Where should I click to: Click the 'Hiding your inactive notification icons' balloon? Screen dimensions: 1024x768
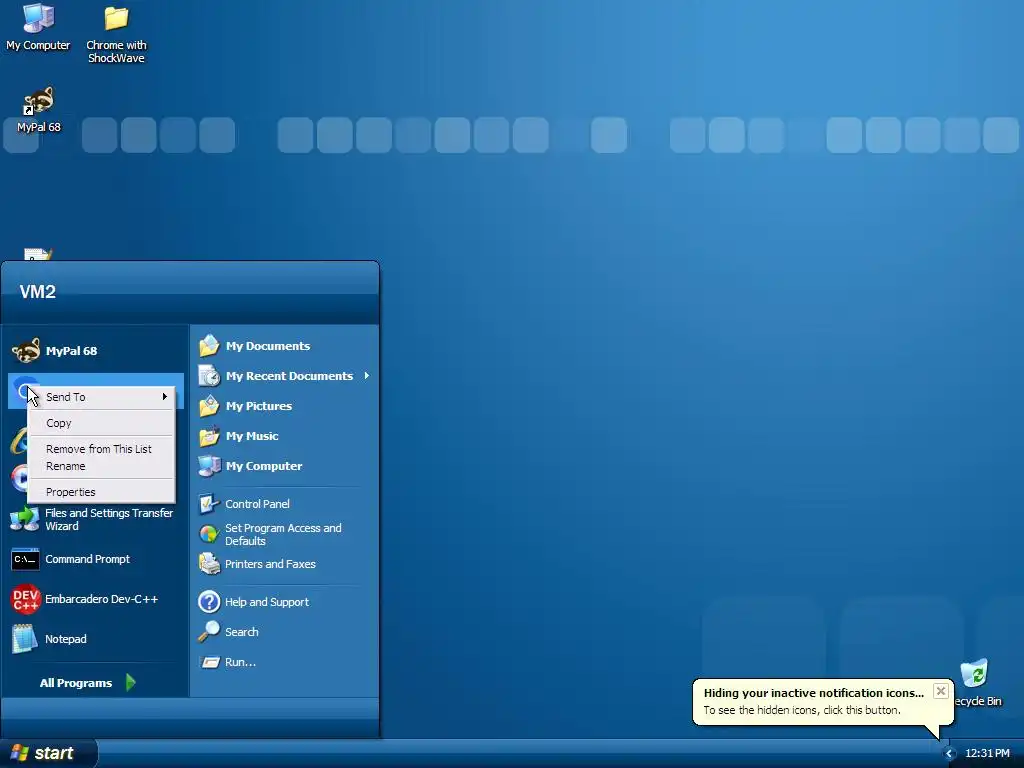[x=823, y=701]
